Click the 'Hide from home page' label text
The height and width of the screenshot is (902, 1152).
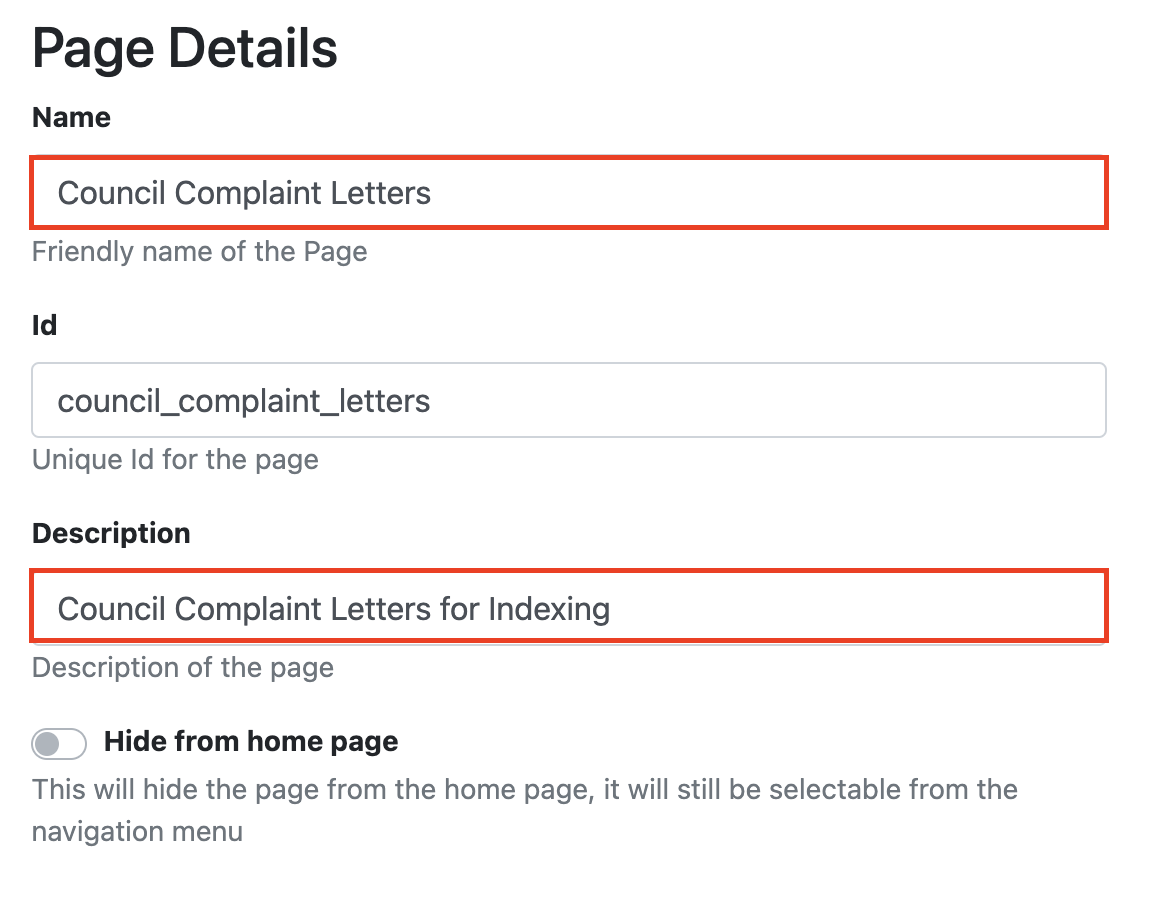pos(251,742)
